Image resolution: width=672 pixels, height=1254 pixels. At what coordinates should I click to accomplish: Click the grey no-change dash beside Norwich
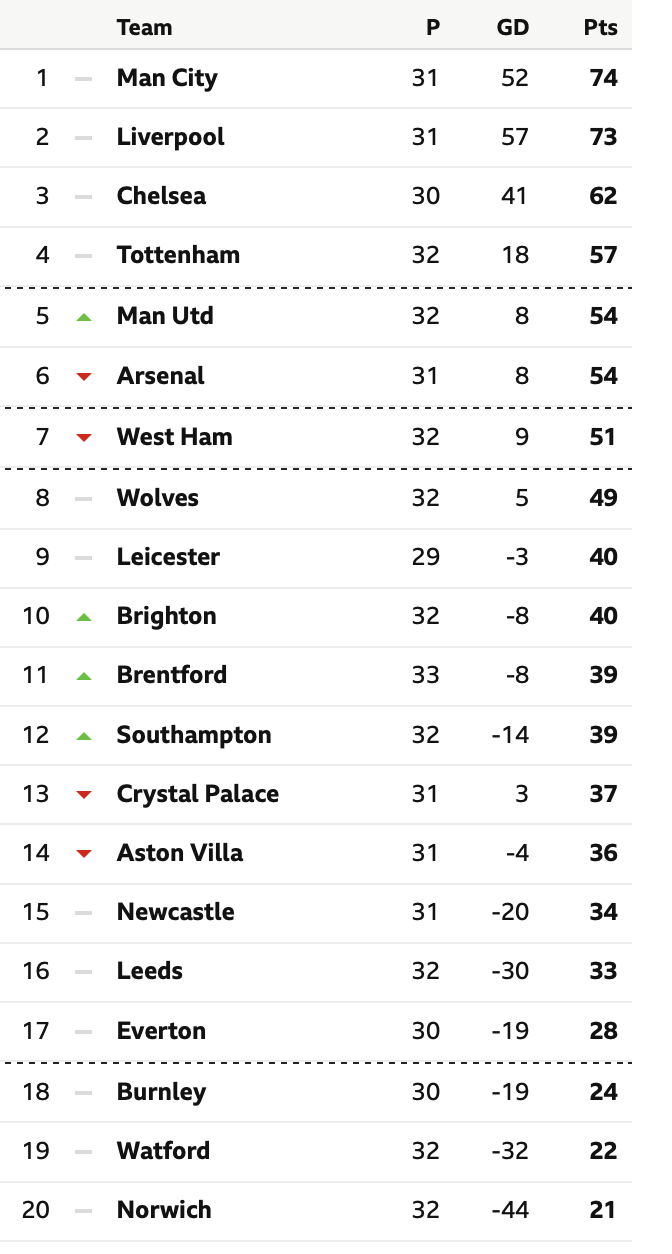click(84, 1211)
